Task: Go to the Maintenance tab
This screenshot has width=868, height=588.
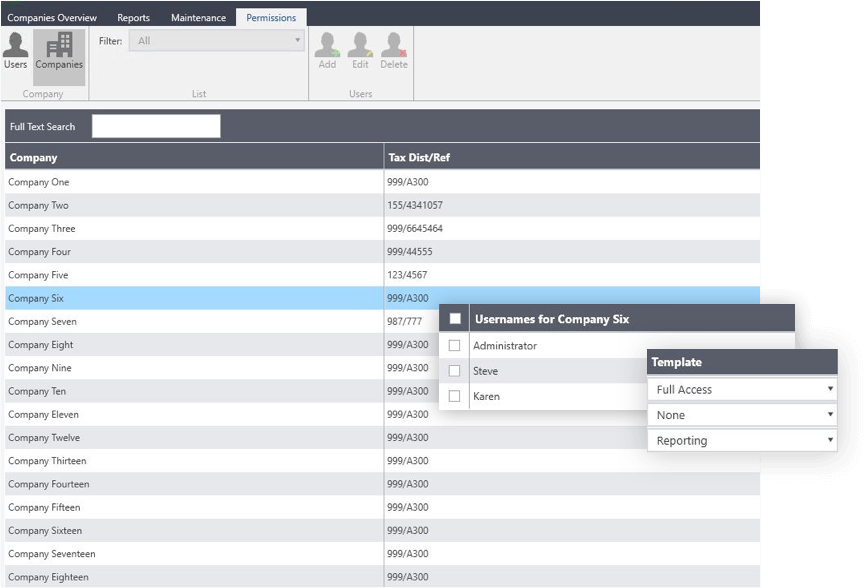Action: 198,18
